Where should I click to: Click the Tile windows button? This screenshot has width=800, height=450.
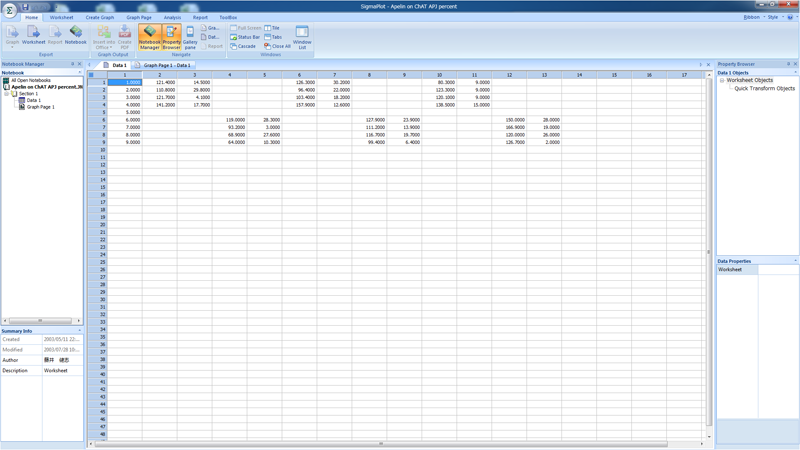[x=272, y=28]
